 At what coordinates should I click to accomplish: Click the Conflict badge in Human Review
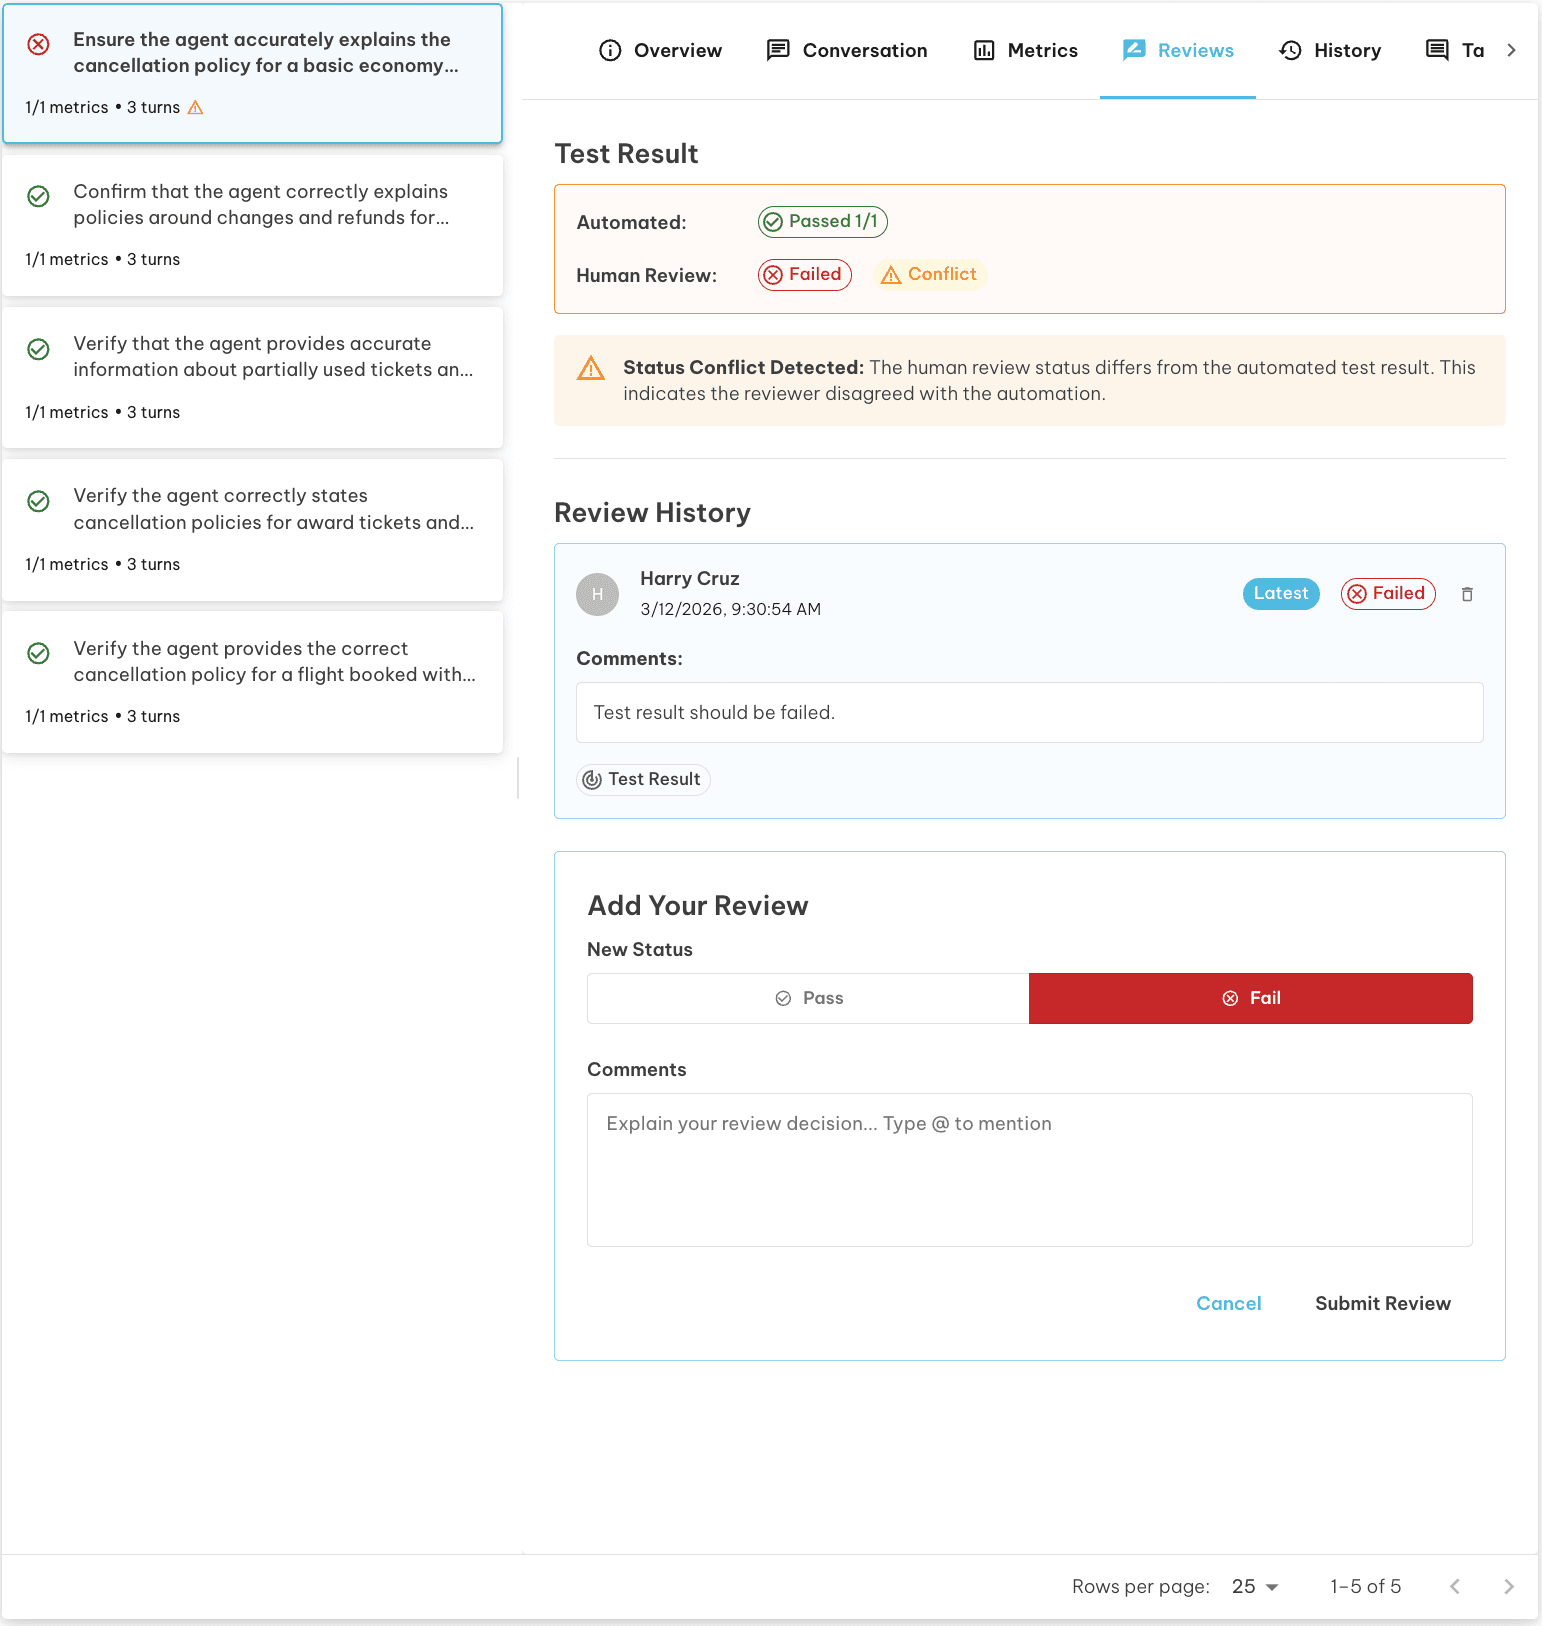coord(930,275)
